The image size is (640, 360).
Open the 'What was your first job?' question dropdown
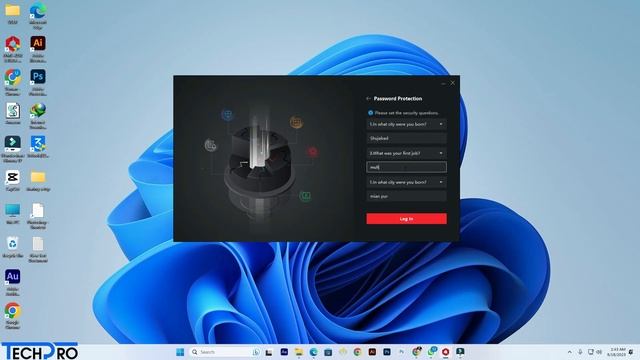point(406,153)
